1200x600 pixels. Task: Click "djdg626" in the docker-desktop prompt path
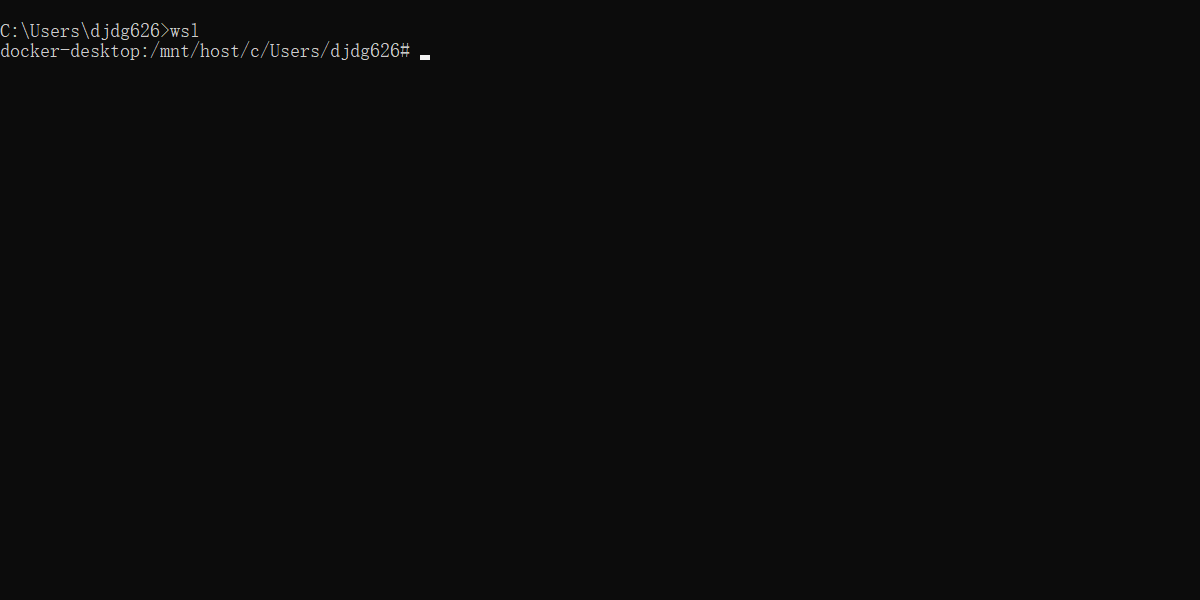(x=365, y=50)
